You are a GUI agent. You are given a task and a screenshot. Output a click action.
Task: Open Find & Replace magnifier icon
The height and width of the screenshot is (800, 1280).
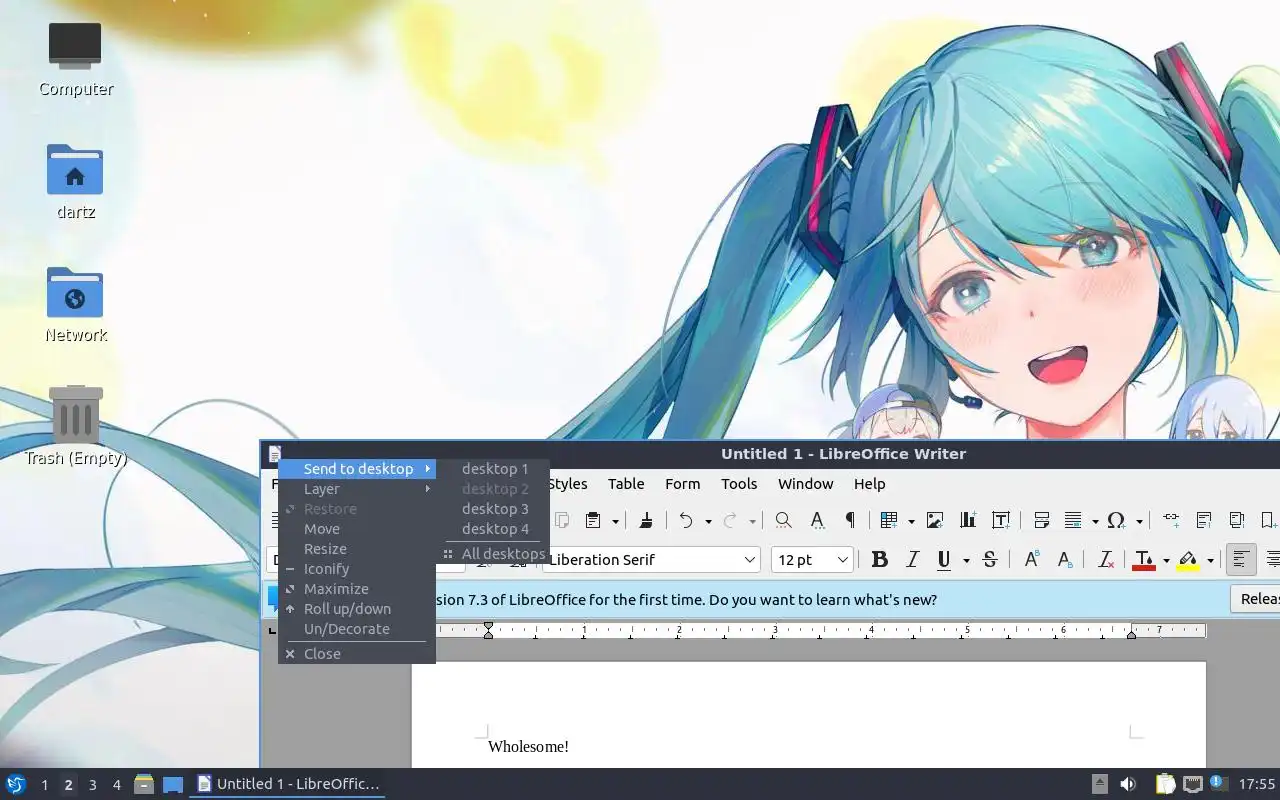[784, 520]
